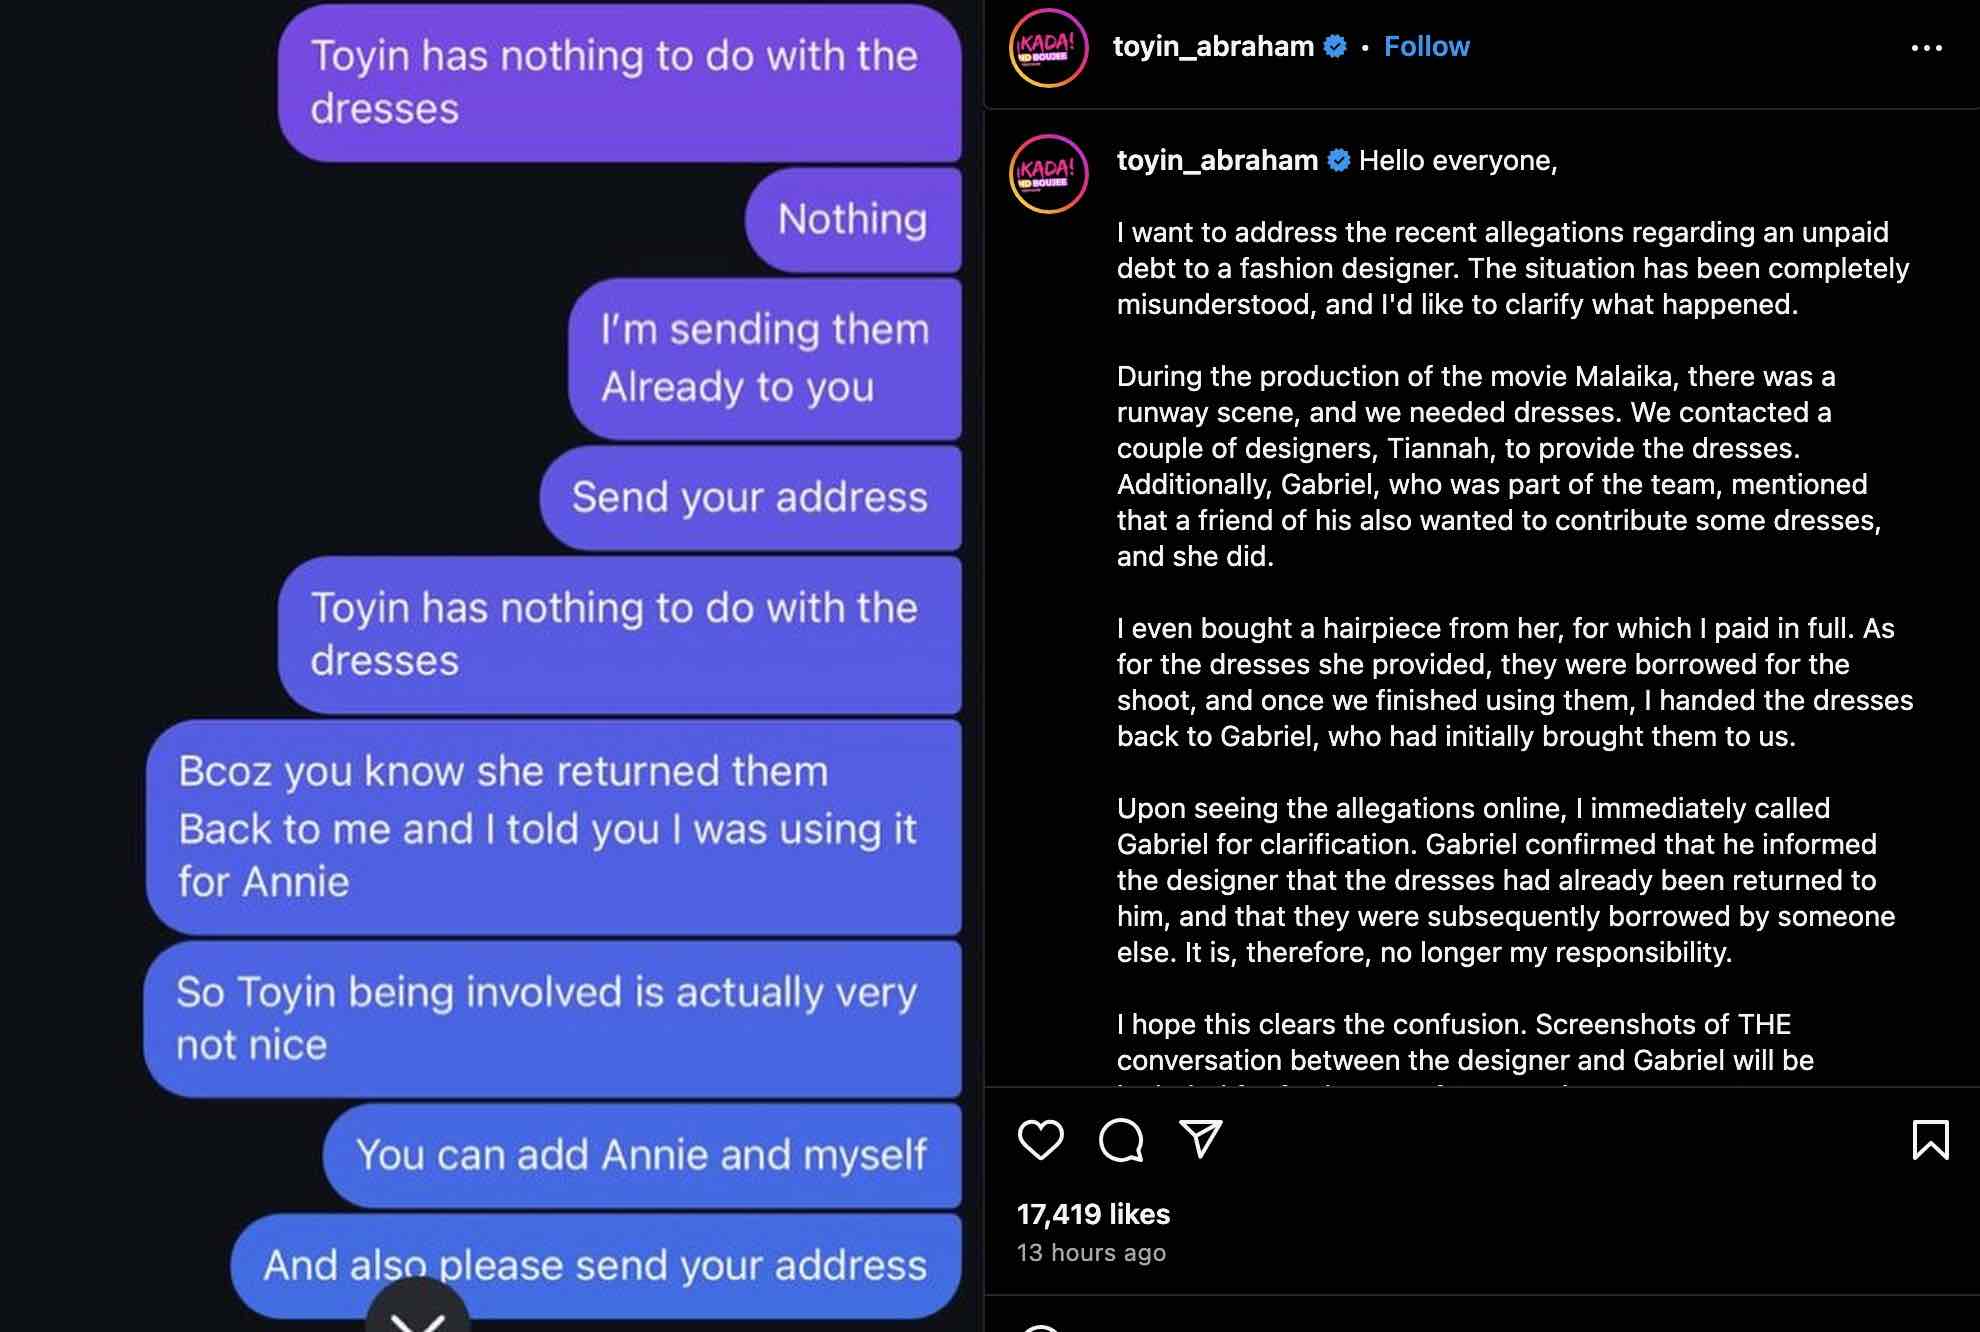The width and height of the screenshot is (1980, 1332).
Task: Click the 'Nothing' chat bubble
Action: pyautogui.click(x=853, y=220)
